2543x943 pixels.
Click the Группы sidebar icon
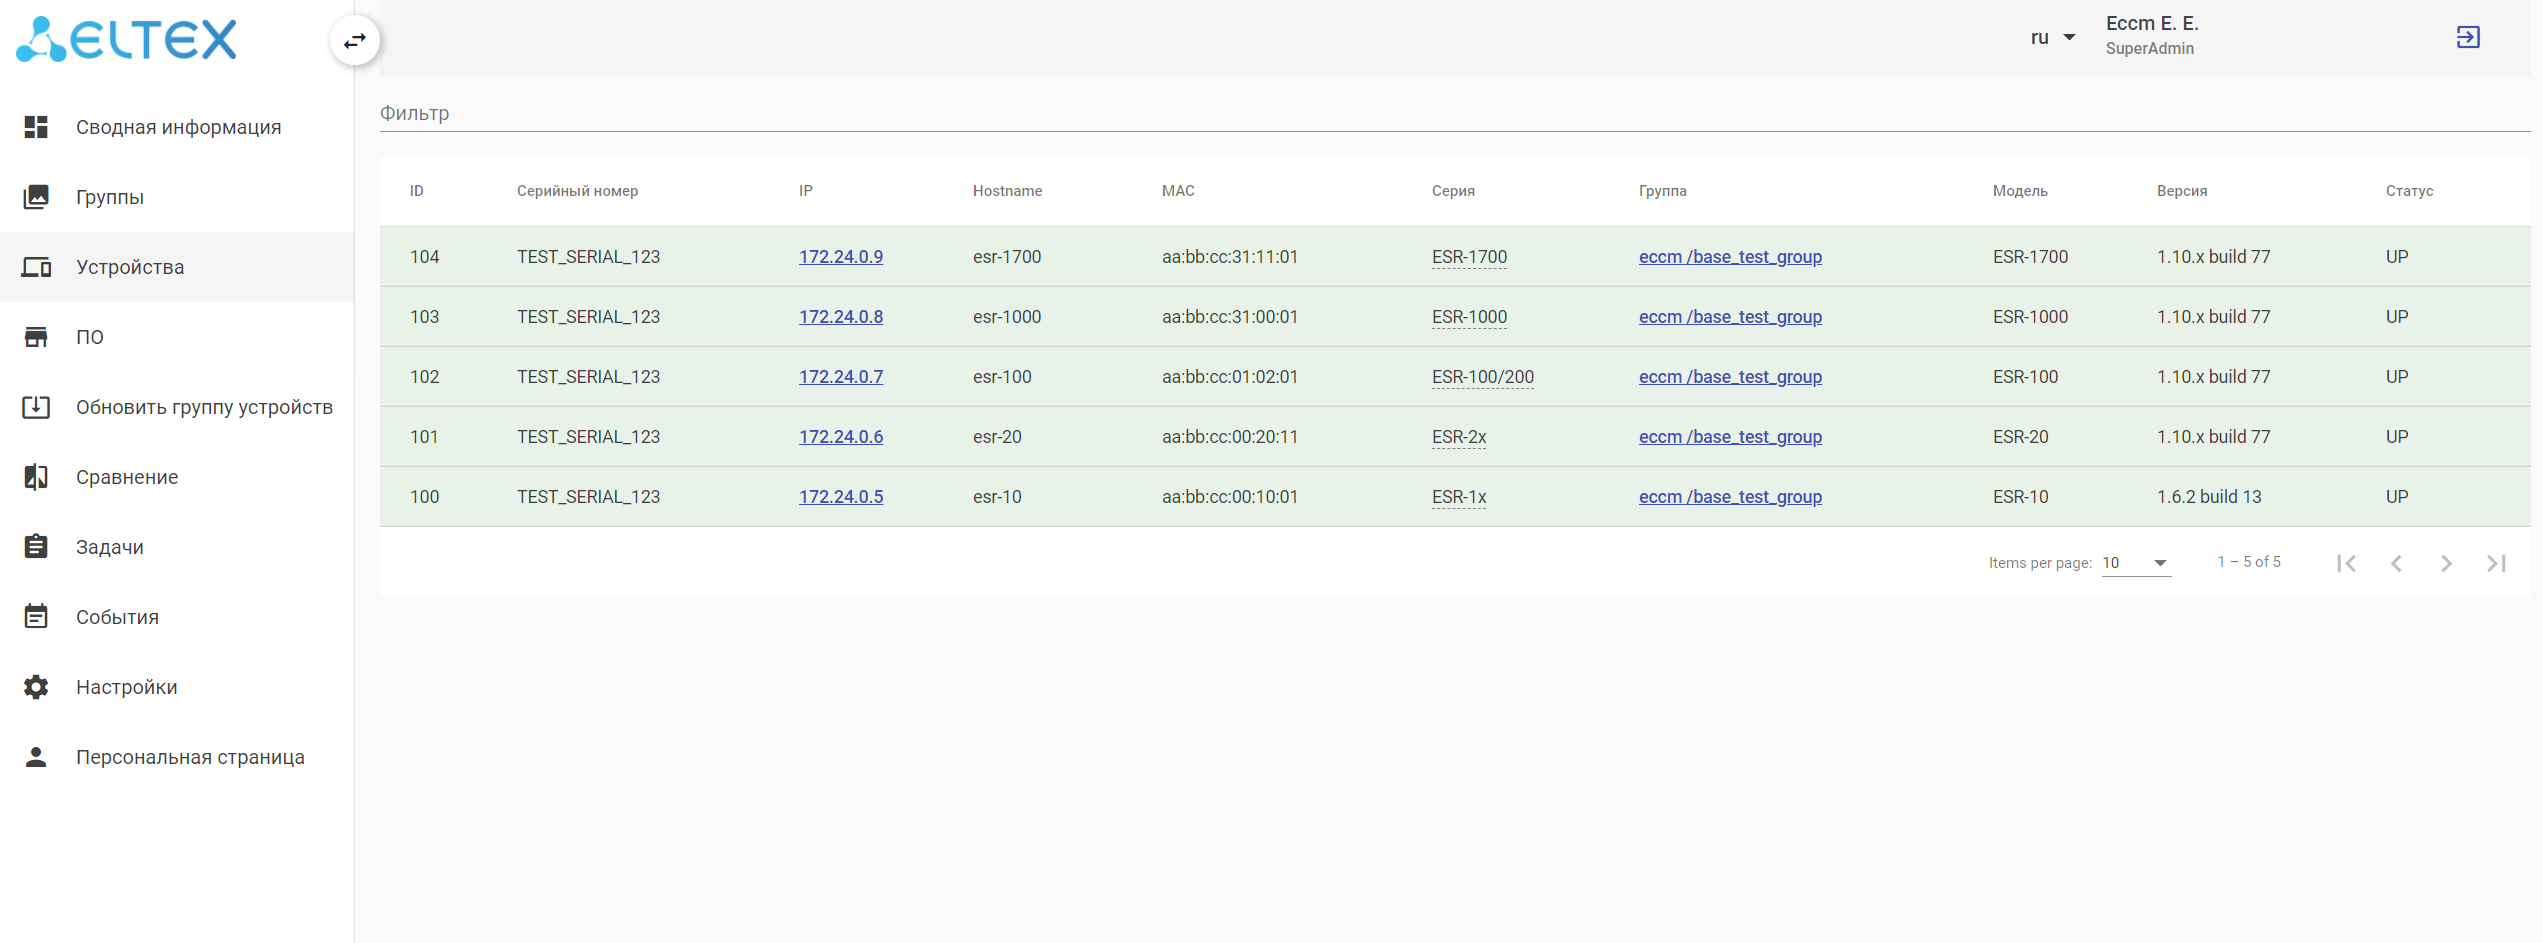36,197
